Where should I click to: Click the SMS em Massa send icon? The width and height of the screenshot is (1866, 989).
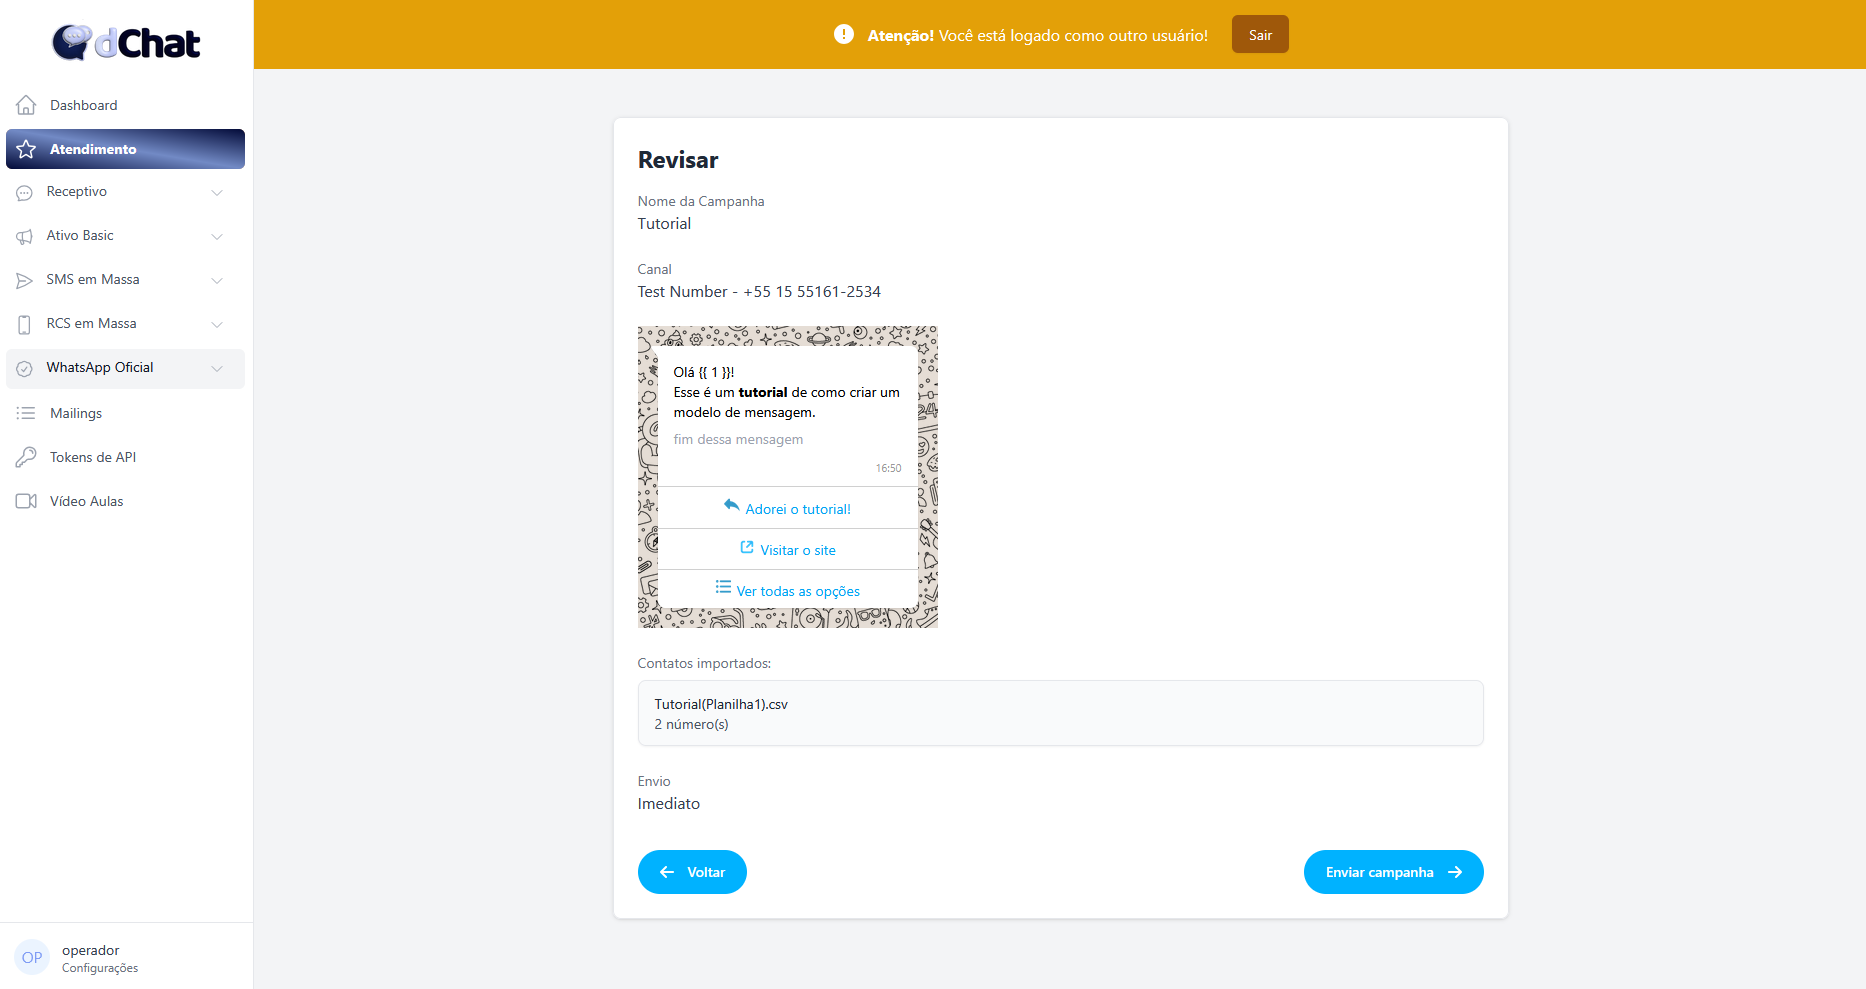(25, 280)
